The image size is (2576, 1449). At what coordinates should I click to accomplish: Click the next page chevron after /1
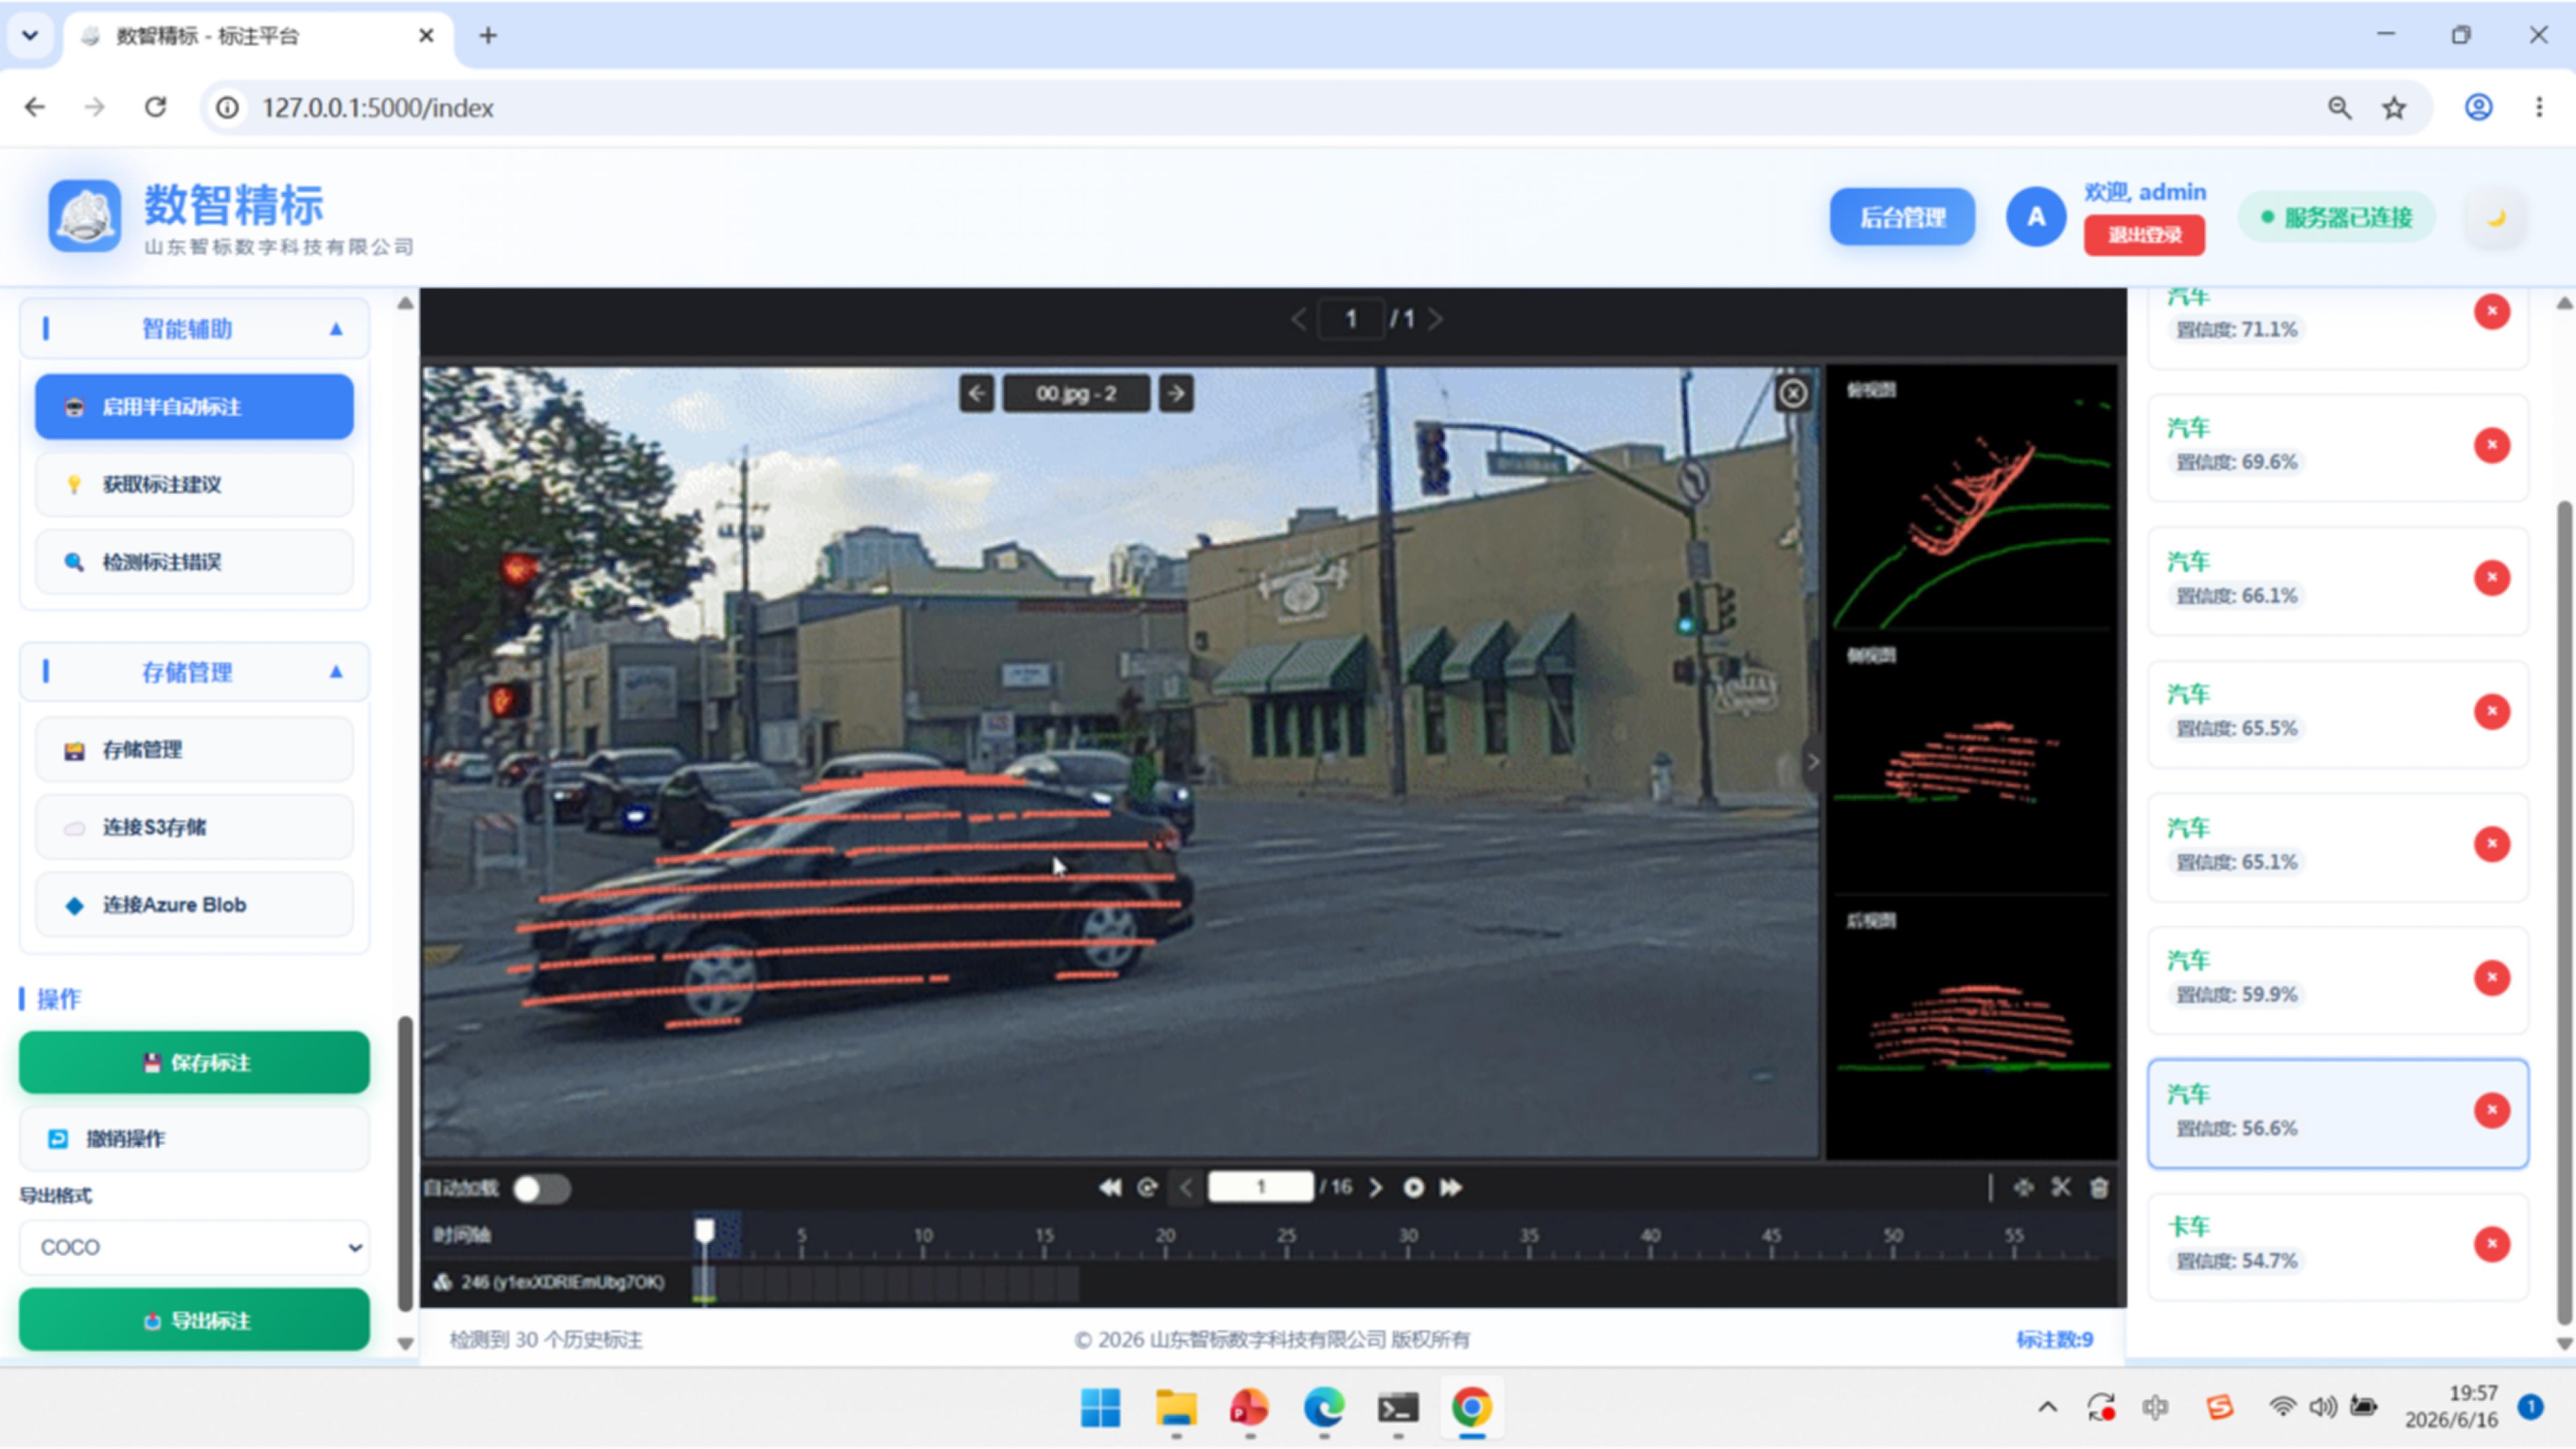1436,320
